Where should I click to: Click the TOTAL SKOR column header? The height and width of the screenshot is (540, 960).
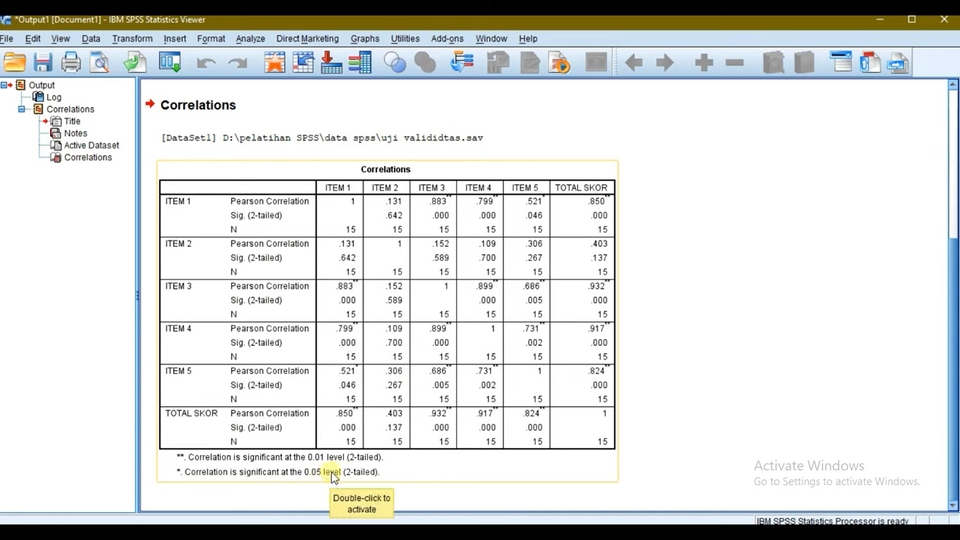[581, 188]
